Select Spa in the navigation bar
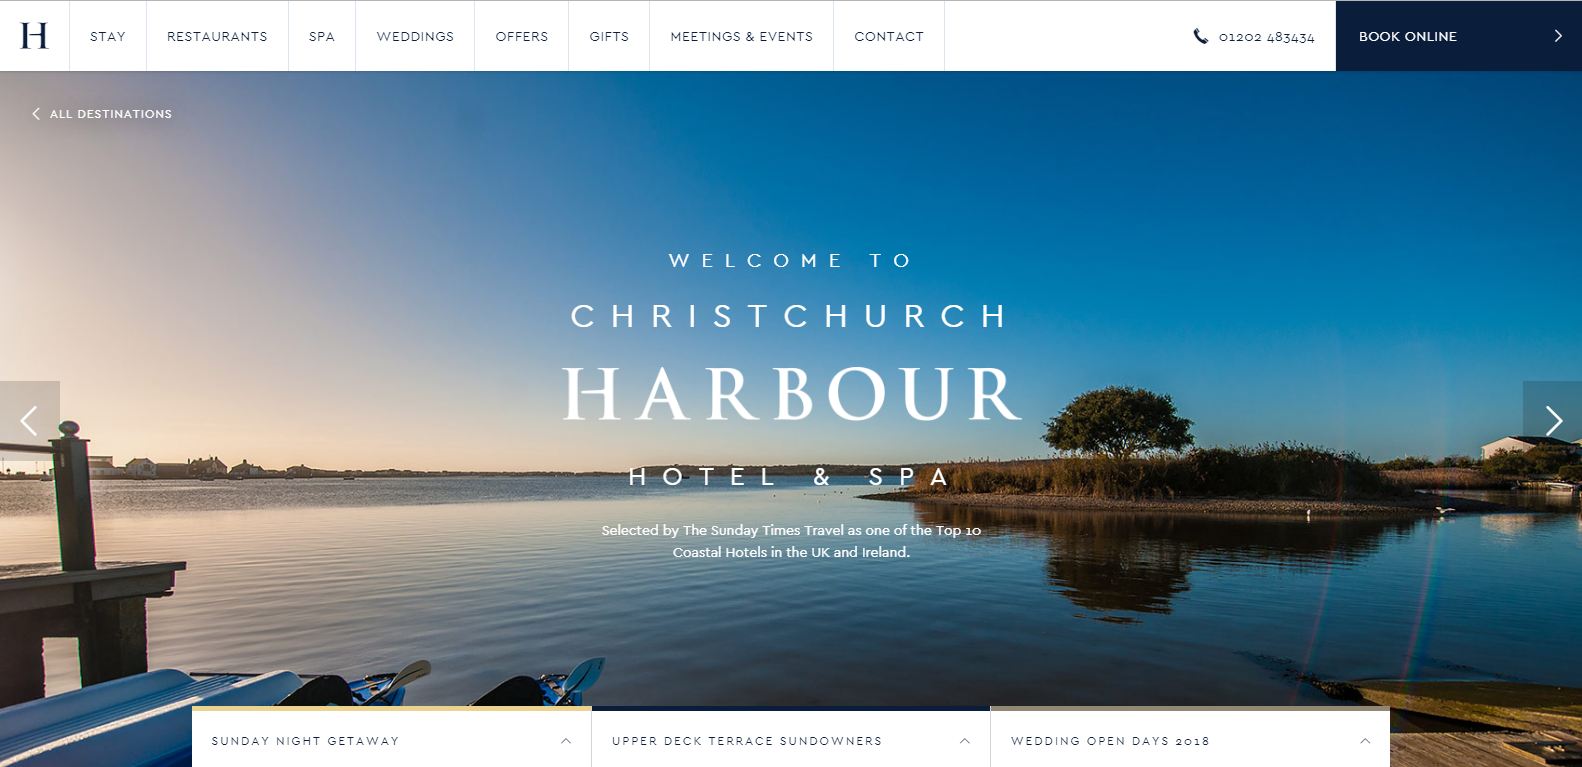The width and height of the screenshot is (1582, 767). pos(322,36)
